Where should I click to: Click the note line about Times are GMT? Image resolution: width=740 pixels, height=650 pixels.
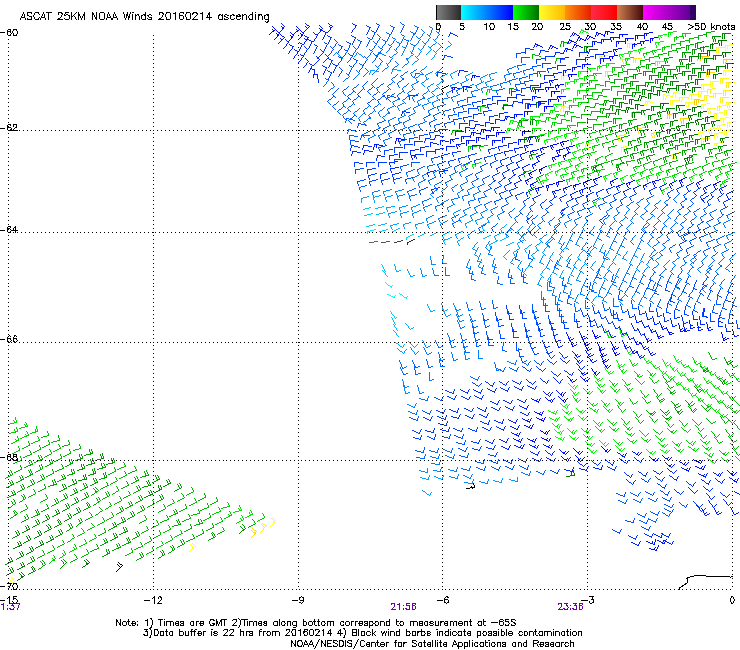coord(316,623)
